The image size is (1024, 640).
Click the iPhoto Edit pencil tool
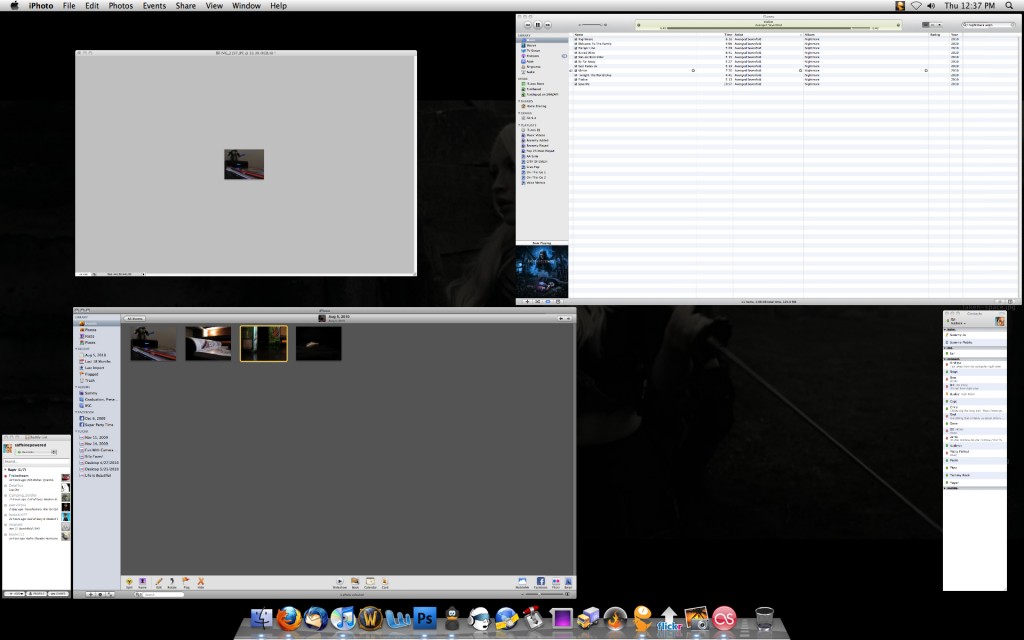pyautogui.click(x=158, y=582)
